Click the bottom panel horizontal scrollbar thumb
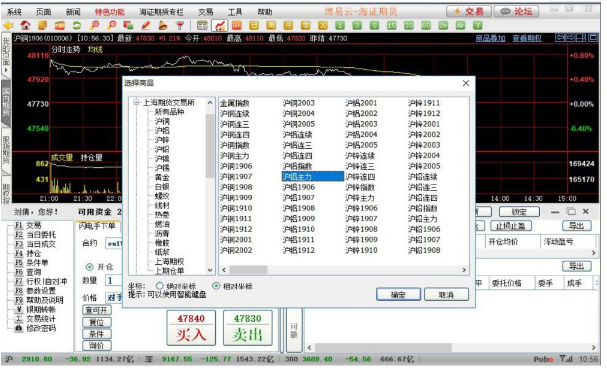Image resolution: width=607 pixels, height=368 pixels. (383, 347)
